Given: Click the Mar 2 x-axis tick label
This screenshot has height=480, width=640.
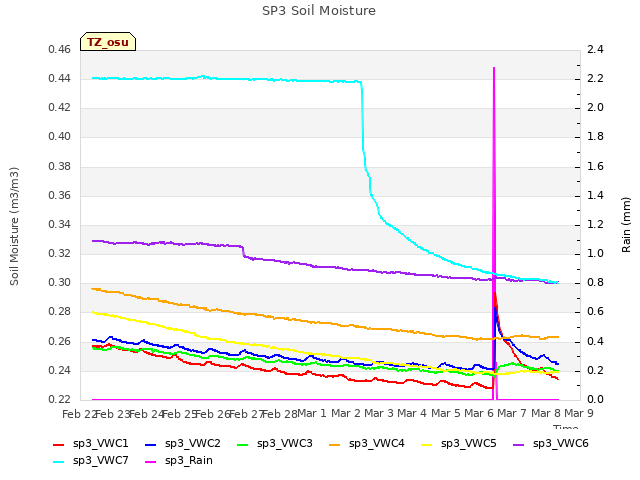Looking at the screenshot, I should (x=345, y=413).
